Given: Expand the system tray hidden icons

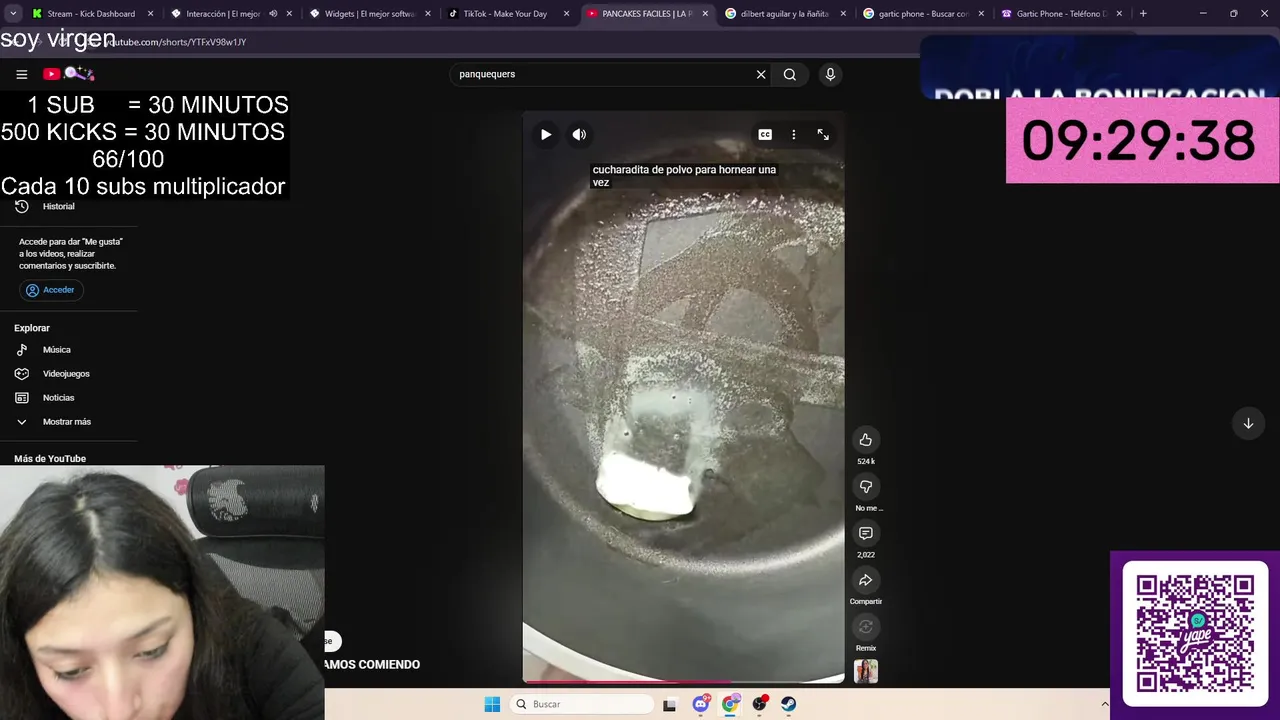Looking at the screenshot, I should (1105, 704).
